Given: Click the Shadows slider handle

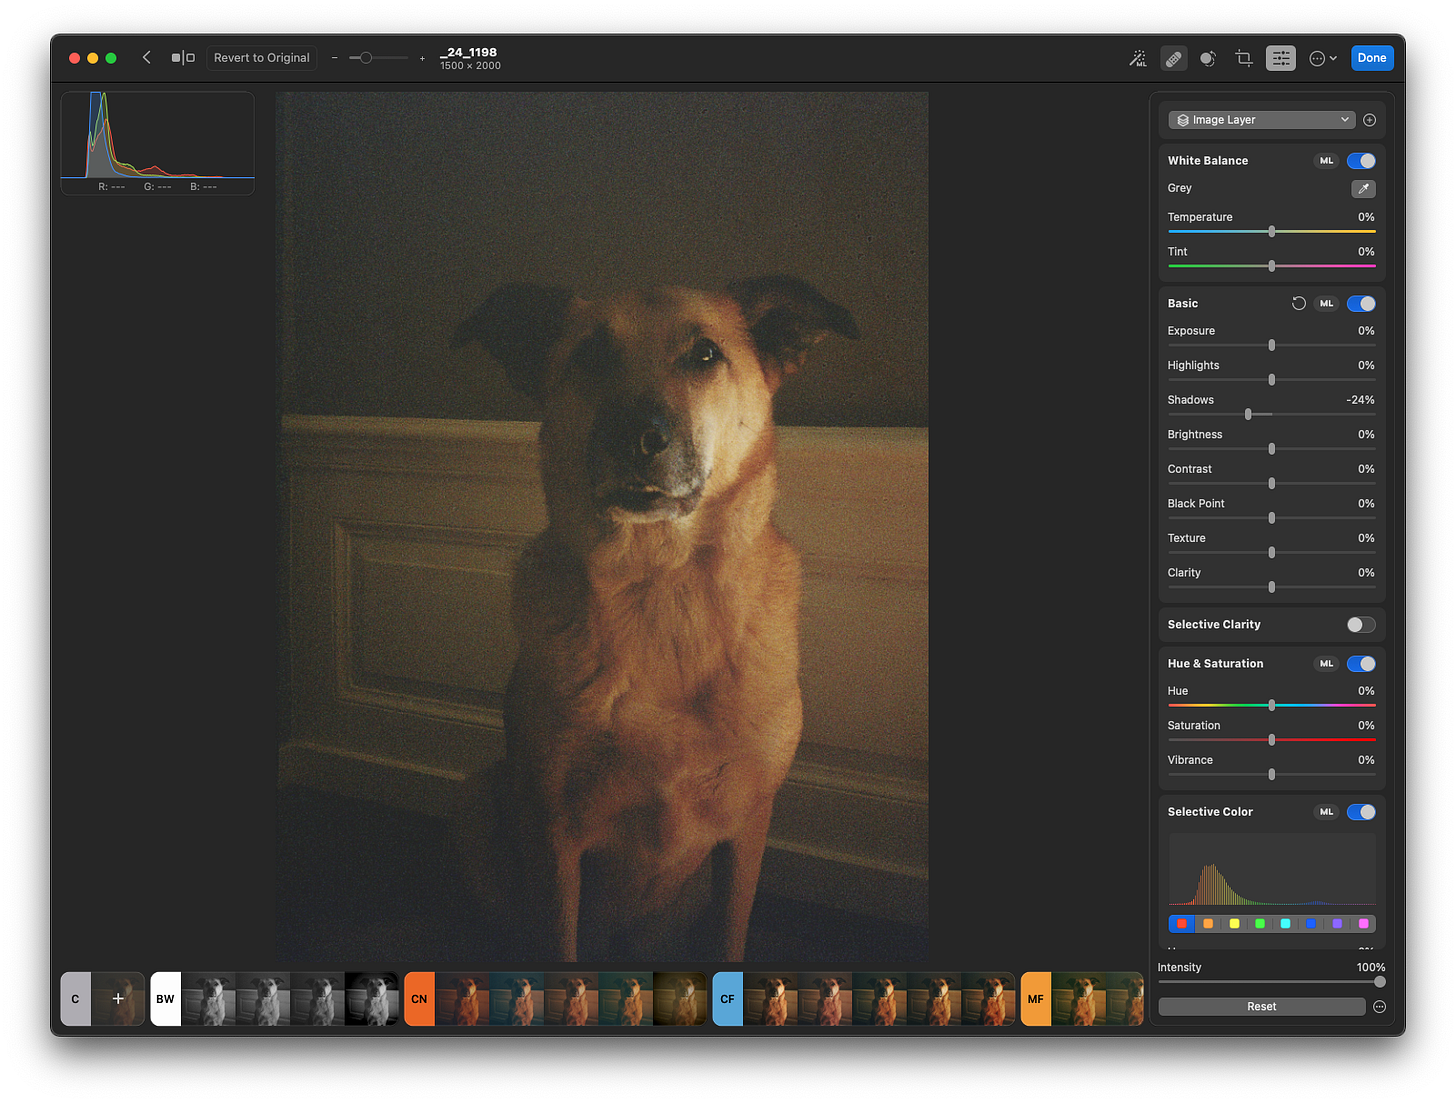Looking at the screenshot, I should [1248, 414].
